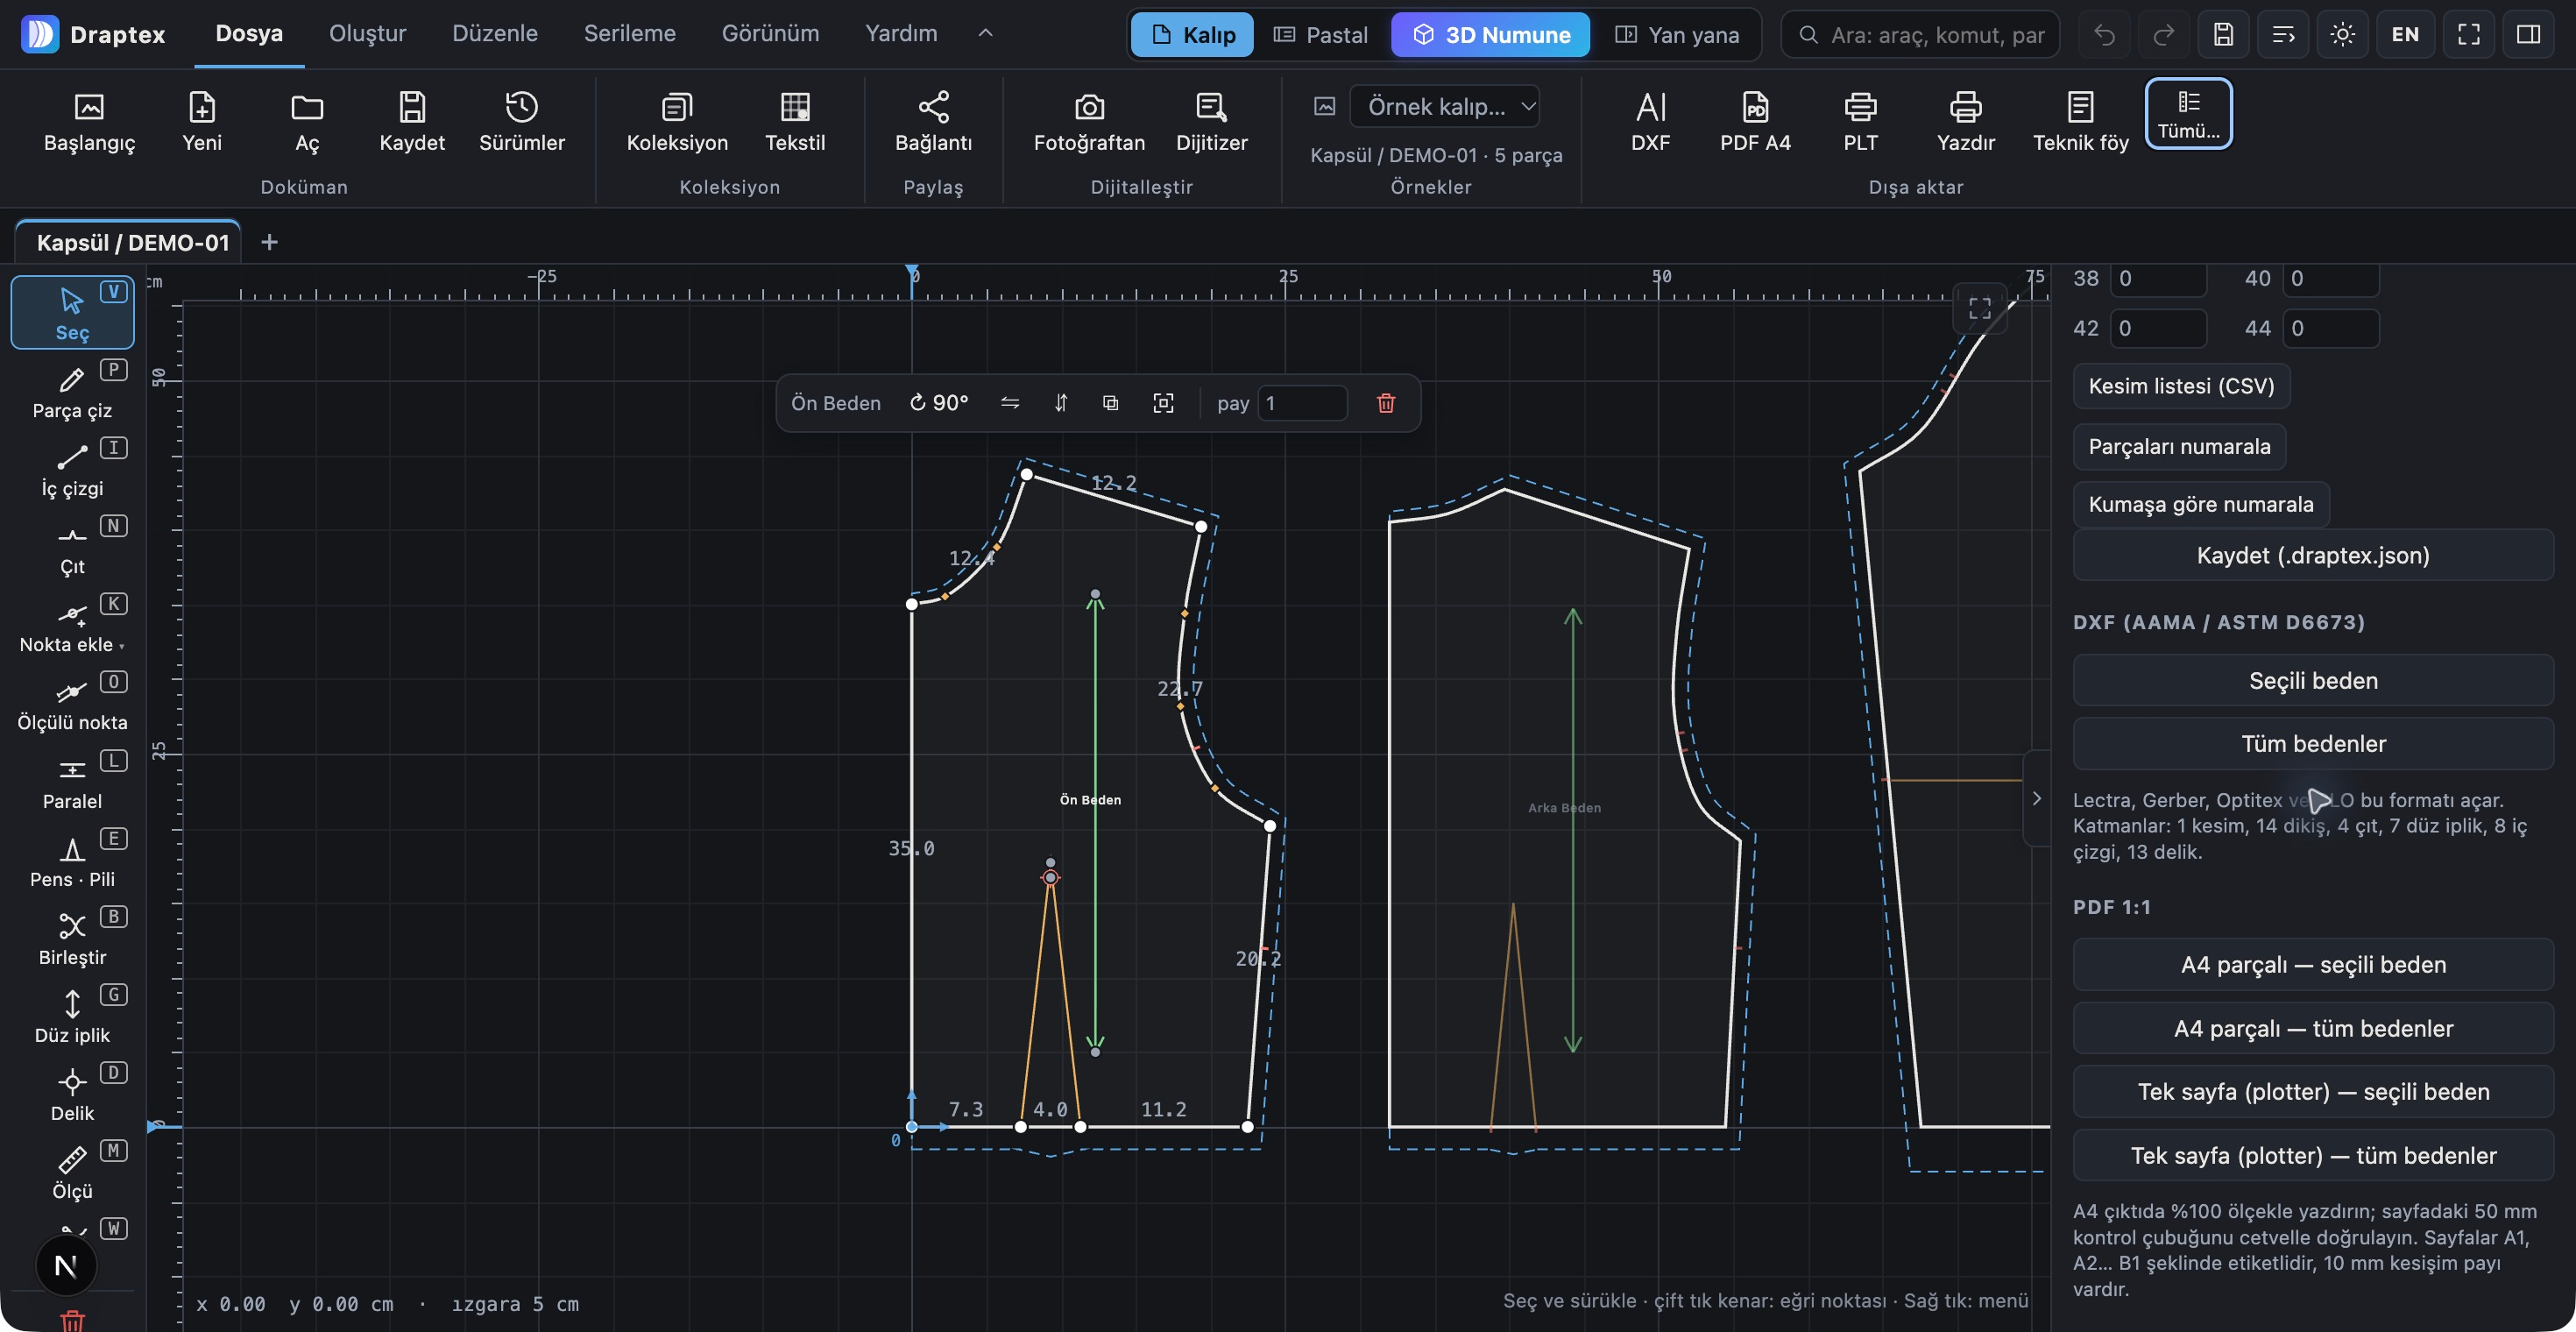2576x1332 pixels.
Task: Open the Teknik föy export
Action: click(x=2080, y=122)
